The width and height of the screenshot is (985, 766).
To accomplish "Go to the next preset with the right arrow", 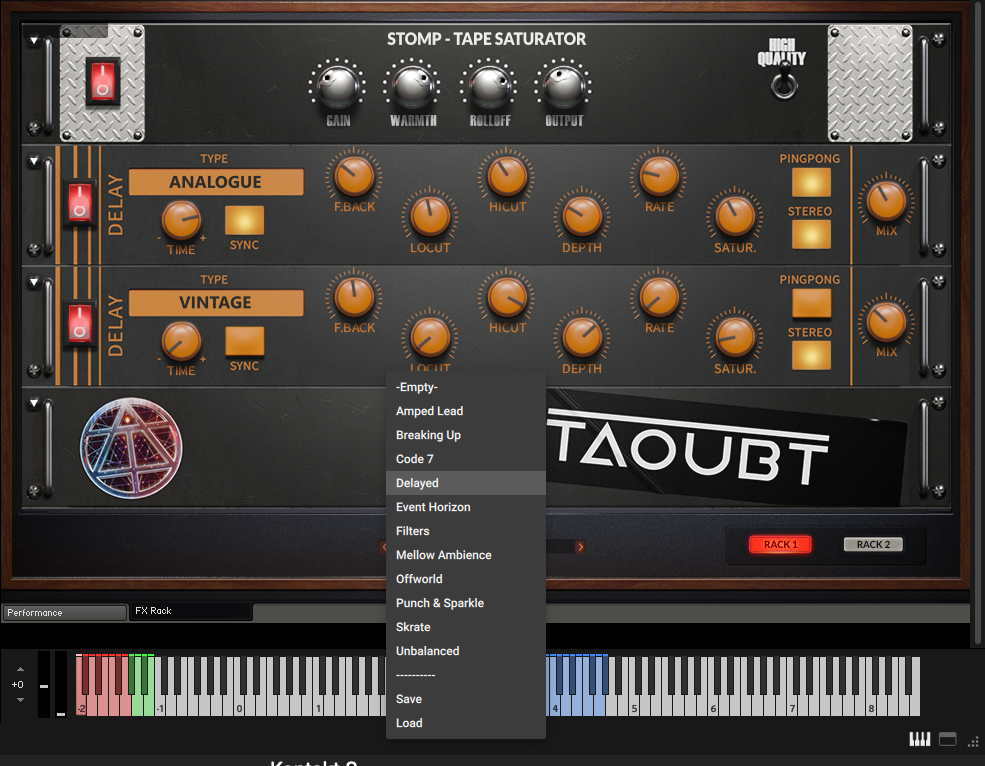I will pos(580,547).
